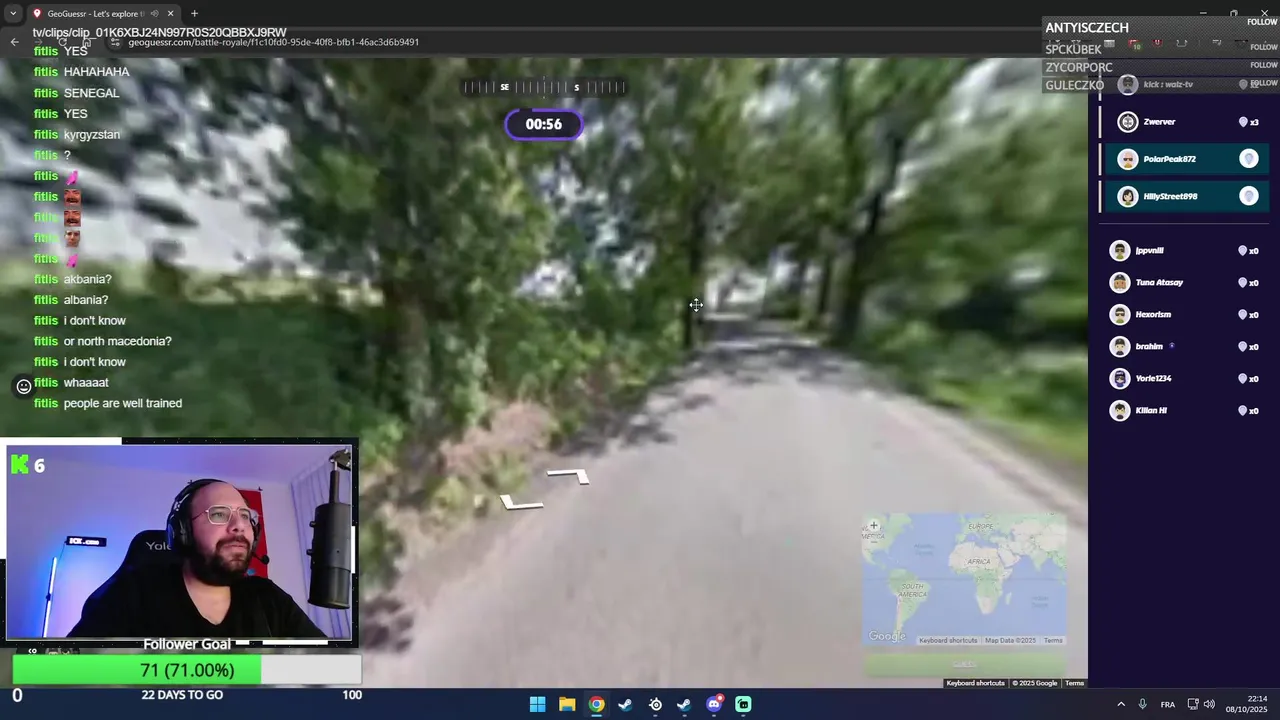Viewport: 1280px width, 720px height.
Task: Open Street View Keyboard shortcuts link
Action: (975, 683)
